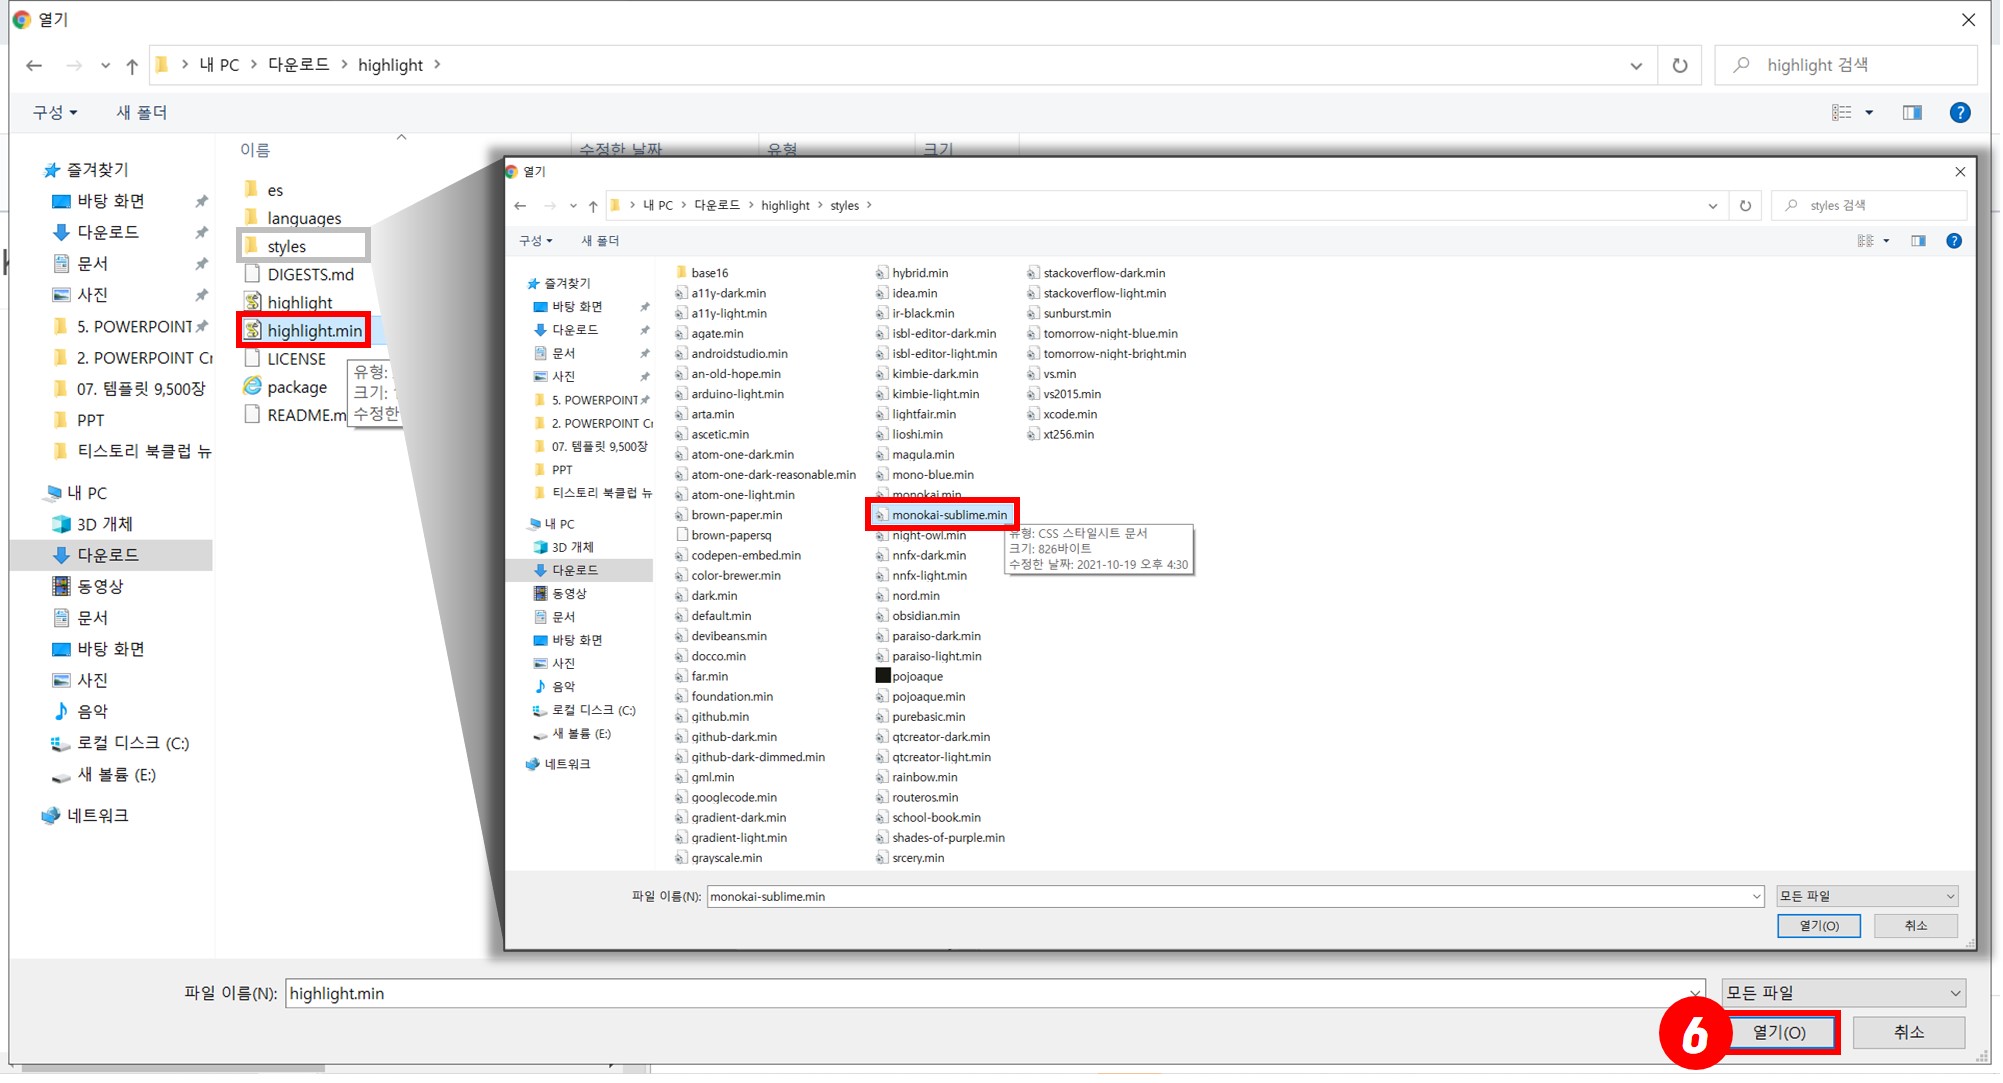Open view options dropdown arrow in outer dialog
2003x1083 pixels.
[x=1870, y=113]
